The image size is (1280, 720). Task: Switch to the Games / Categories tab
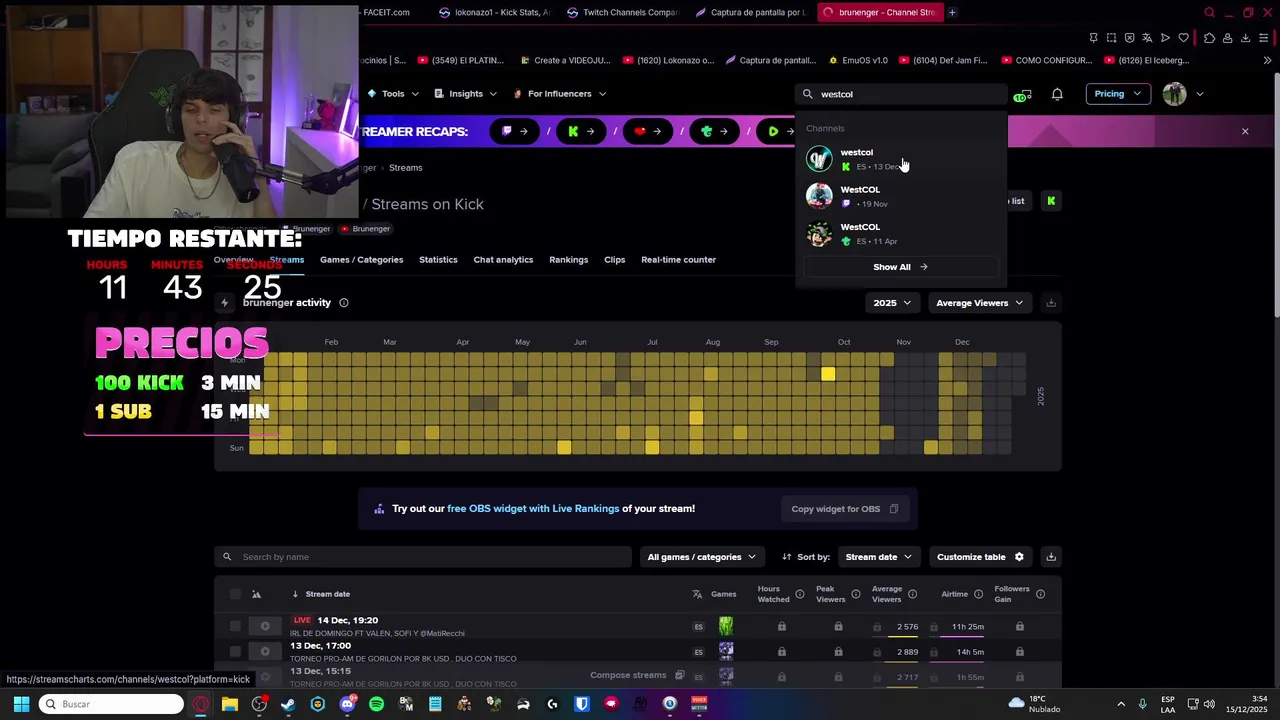[x=361, y=260]
